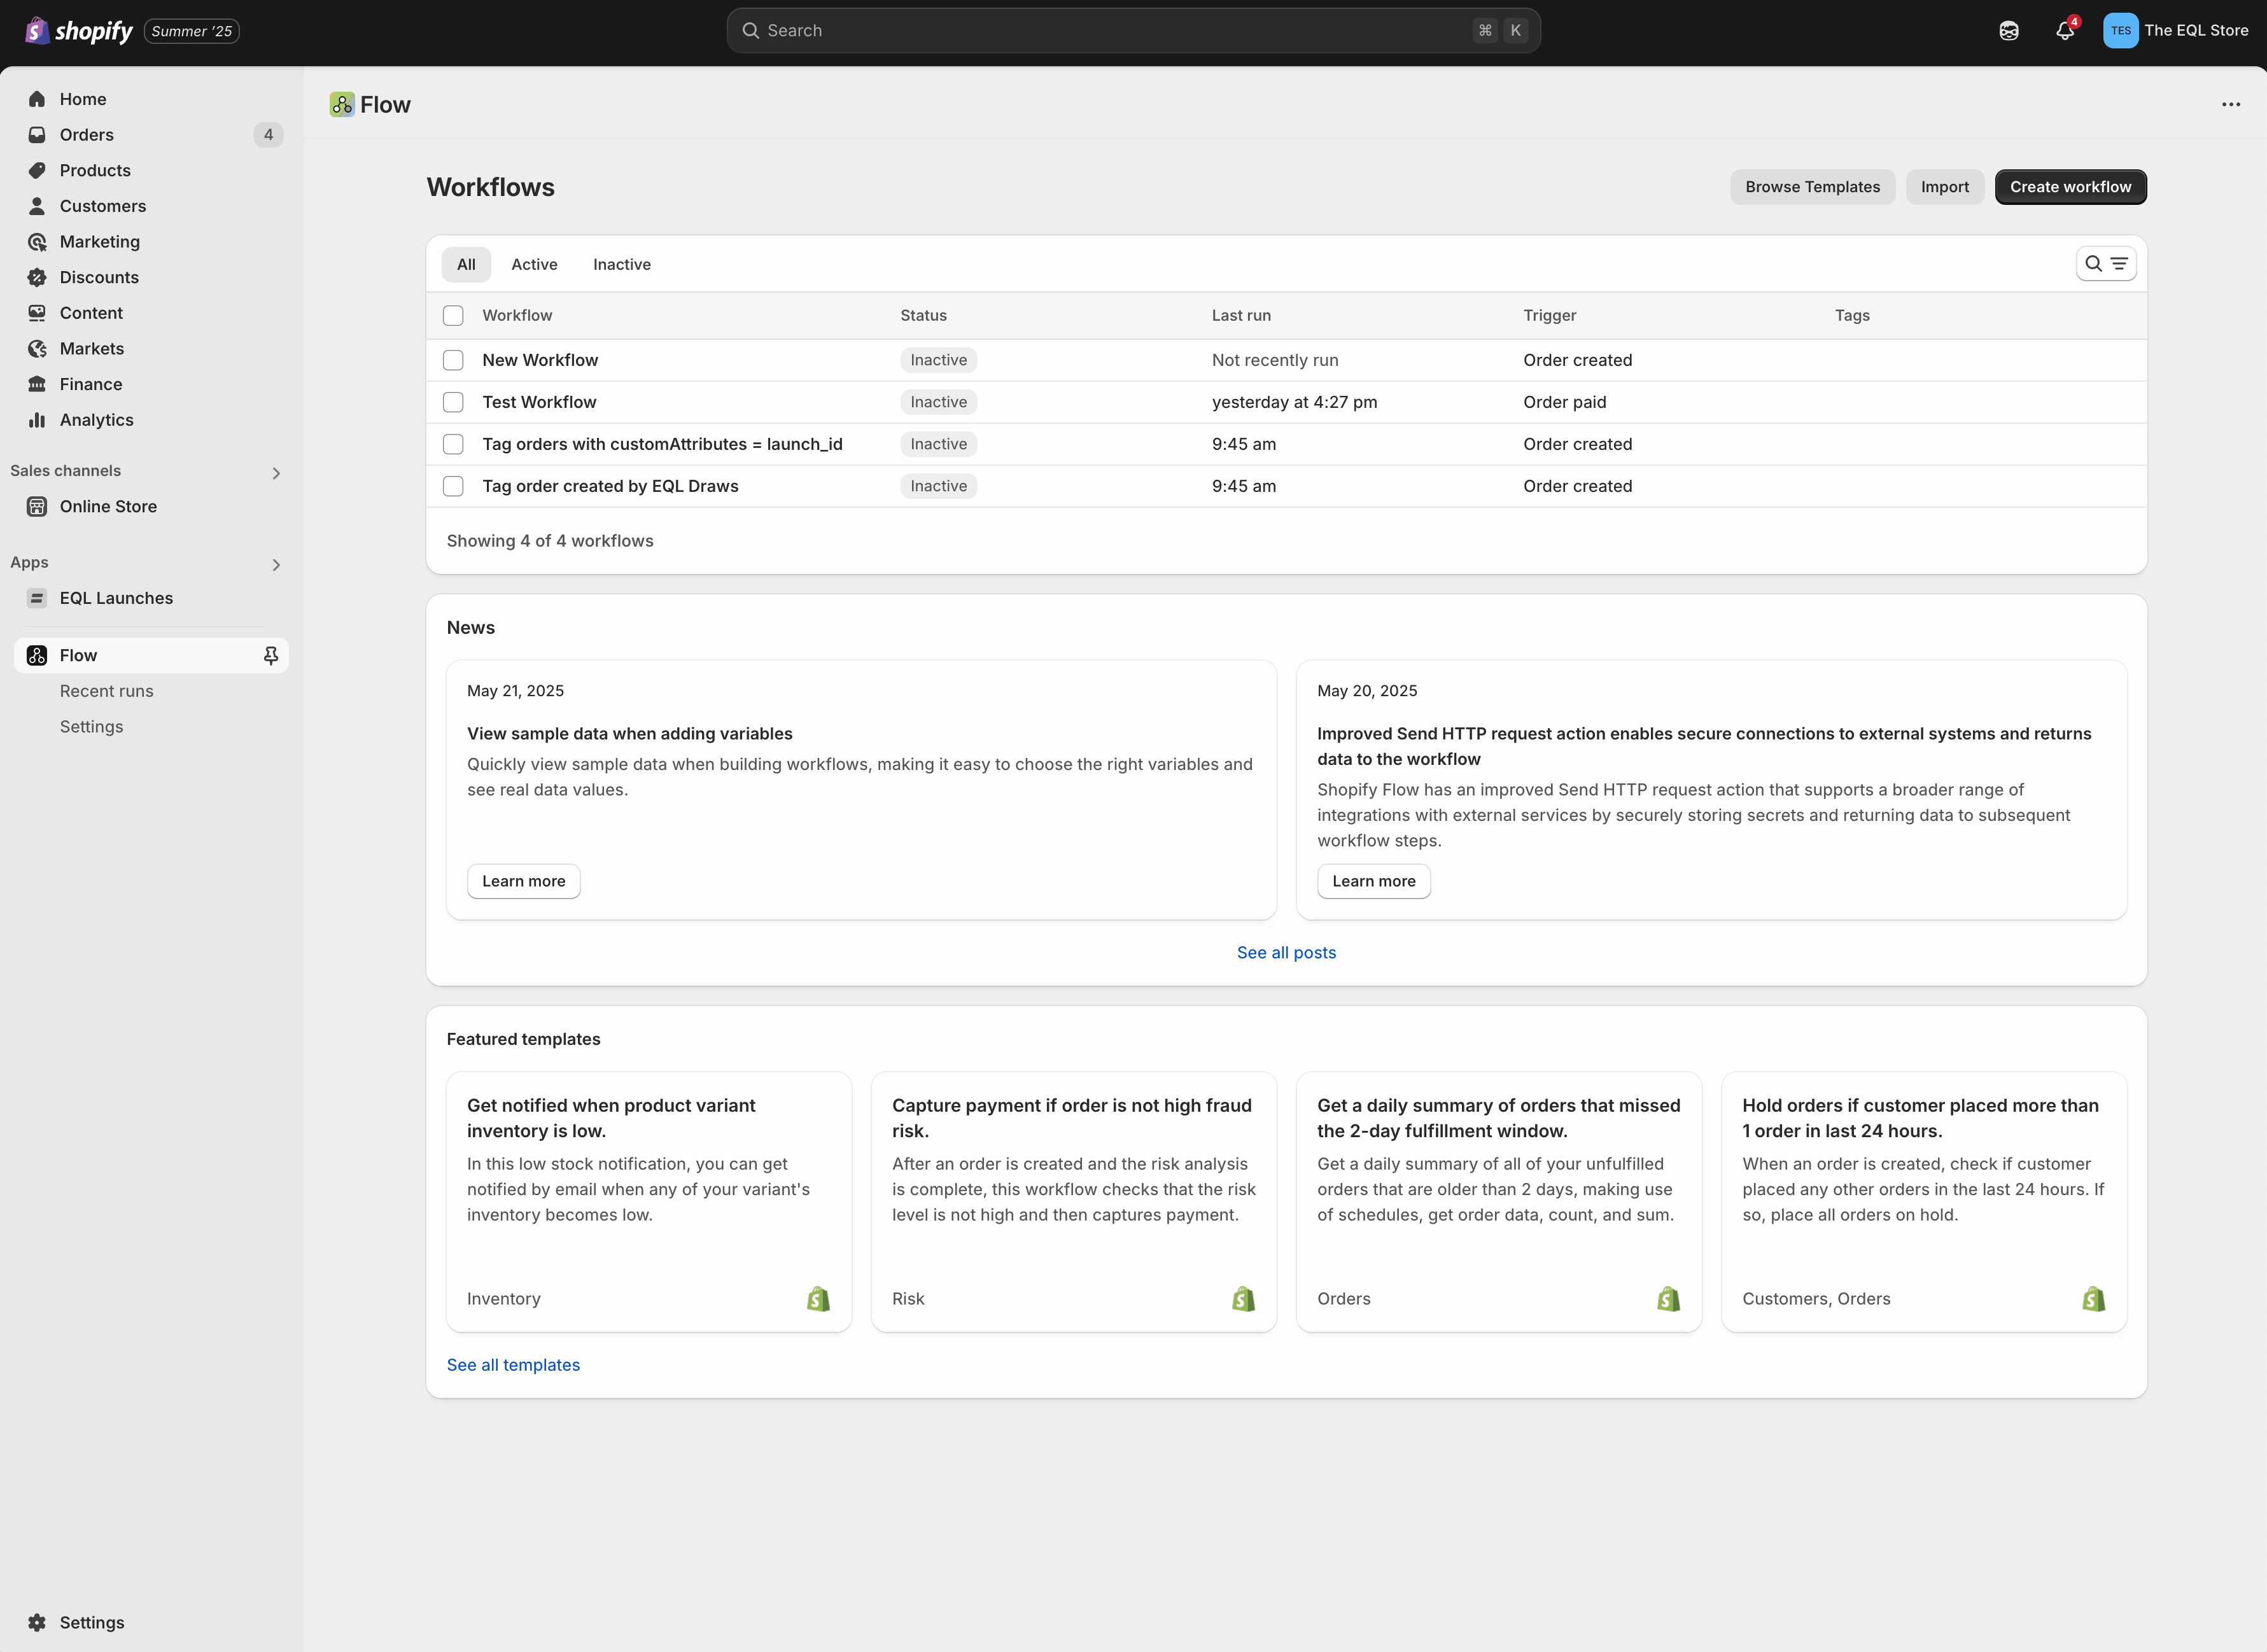Viewport: 2267px width, 1652px height.
Task: Focus the top Search field
Action: coord(1133,31)
